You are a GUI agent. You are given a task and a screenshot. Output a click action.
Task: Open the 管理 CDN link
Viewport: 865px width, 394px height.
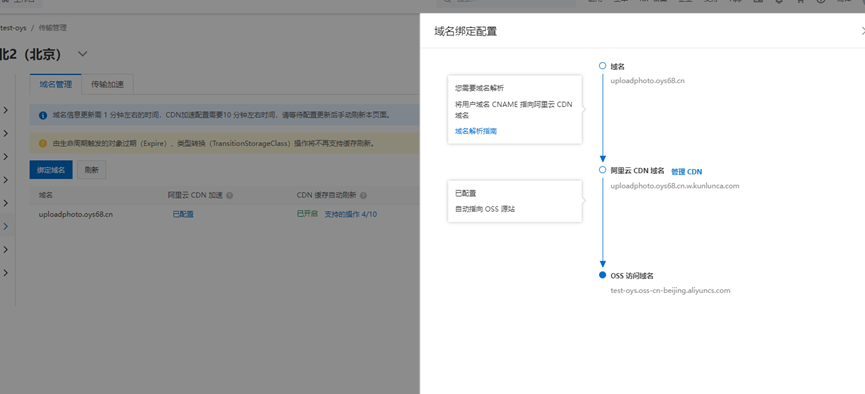pyautogui.click(x=686, y=172)
